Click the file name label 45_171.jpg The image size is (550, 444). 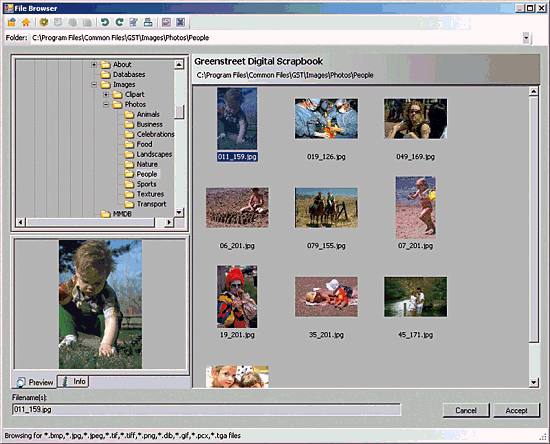(x=415, y=335)
